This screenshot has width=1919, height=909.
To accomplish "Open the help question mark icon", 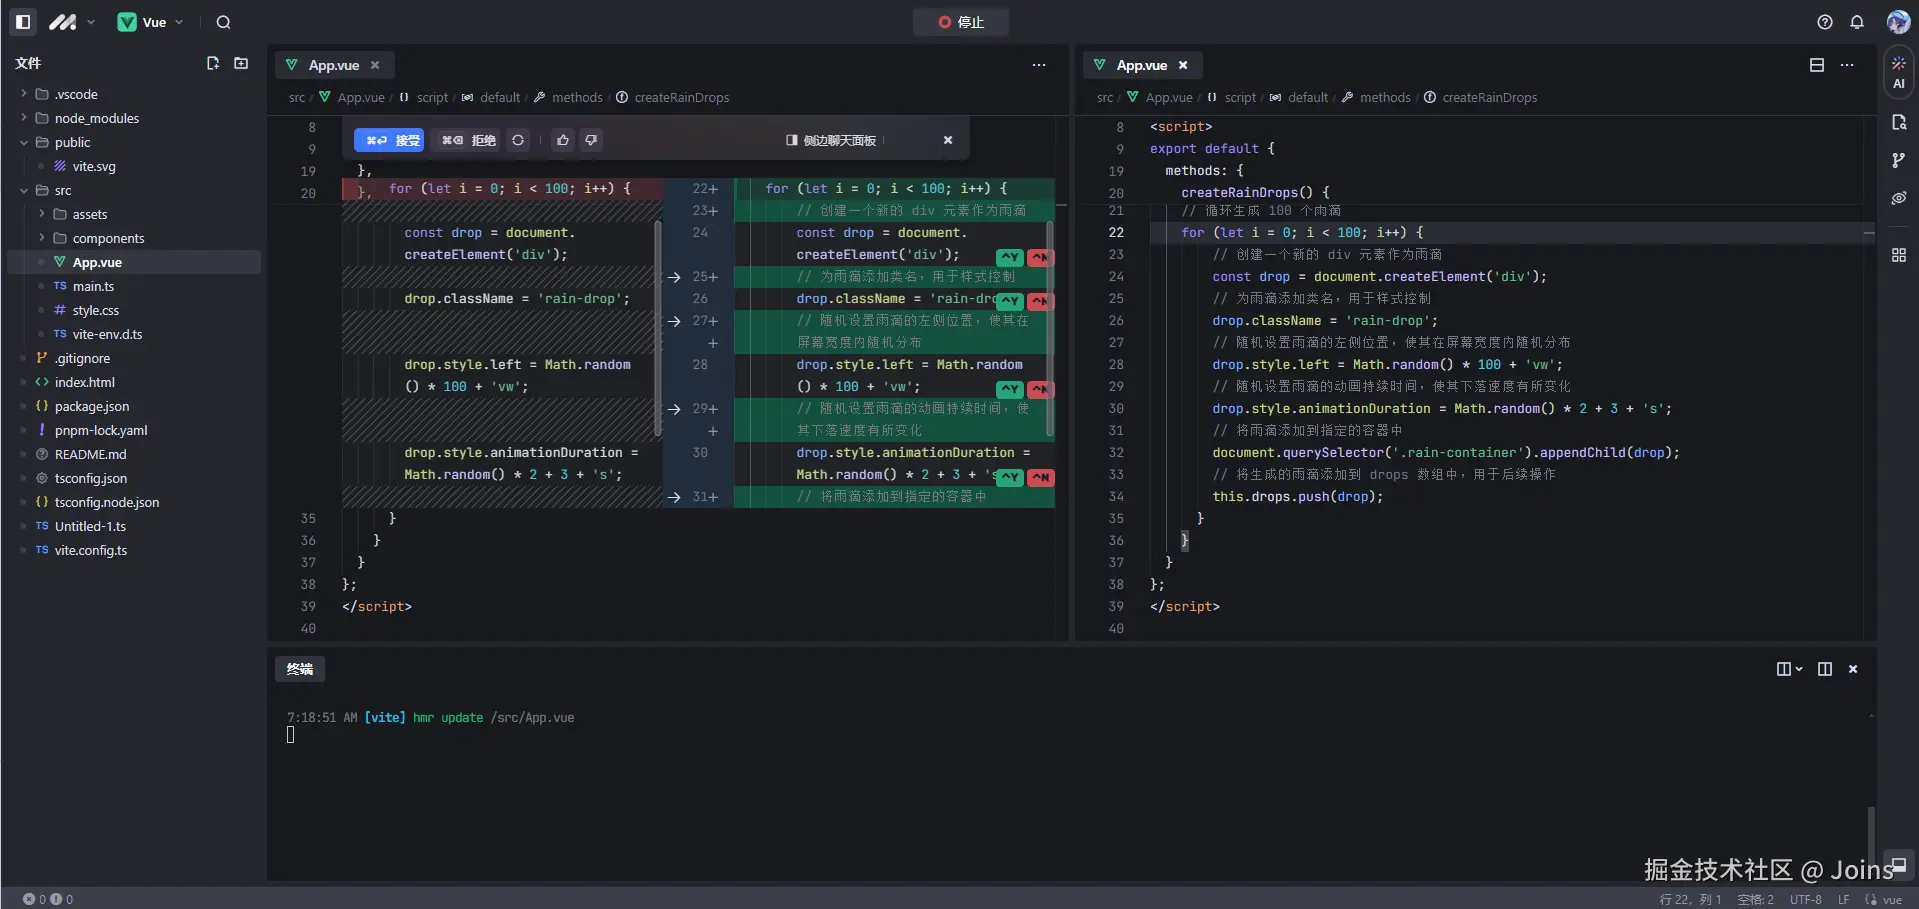I will tap(1825, 22).
